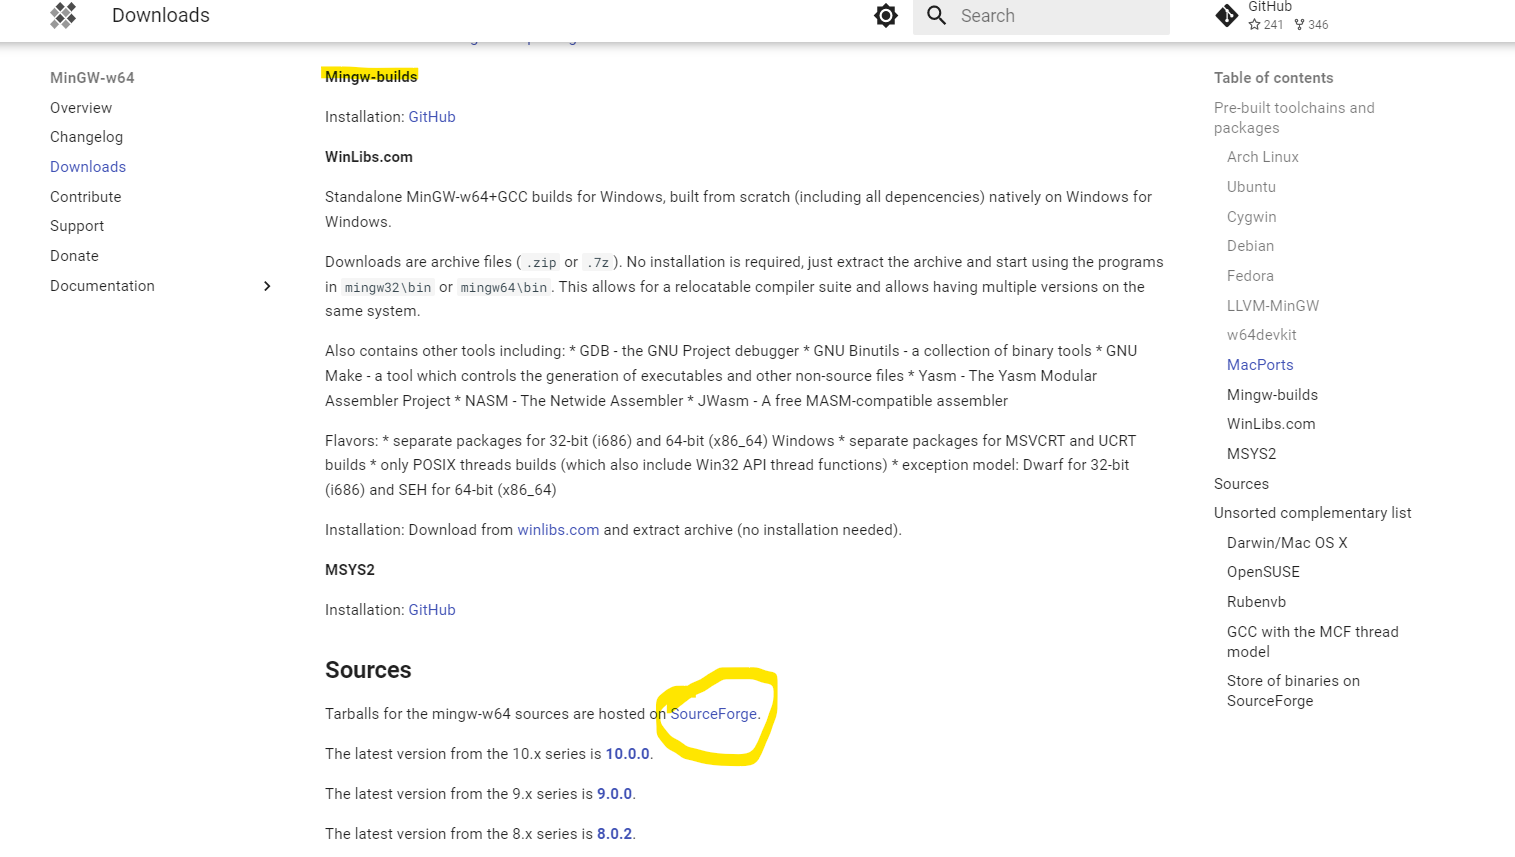This screenshot has width=1515, height=857.
Task: Click the WinLibs.com heading in article
Action: point(369,157)
